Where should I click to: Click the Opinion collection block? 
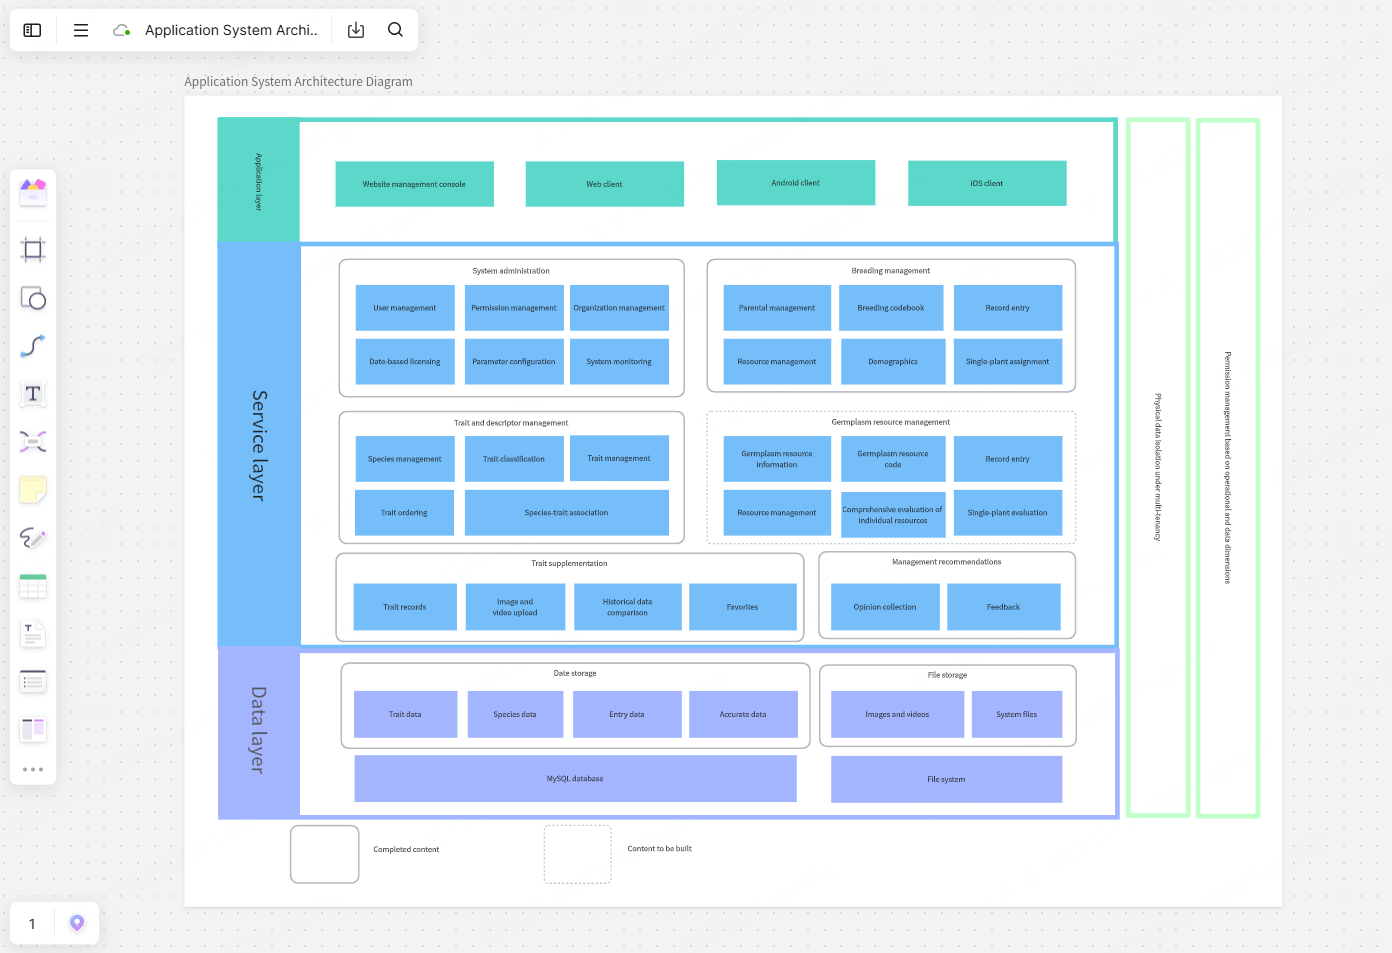click(885, 607)
